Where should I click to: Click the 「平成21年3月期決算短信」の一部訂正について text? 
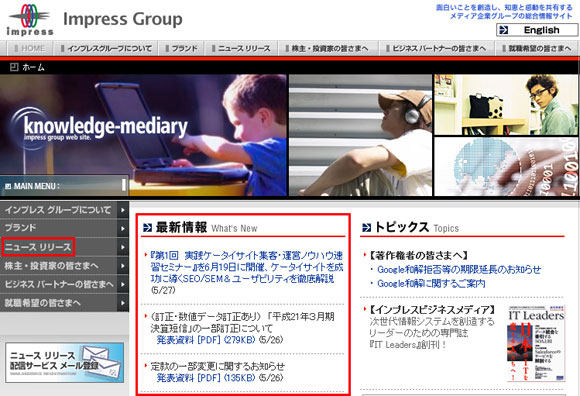[x=242, y=322]
